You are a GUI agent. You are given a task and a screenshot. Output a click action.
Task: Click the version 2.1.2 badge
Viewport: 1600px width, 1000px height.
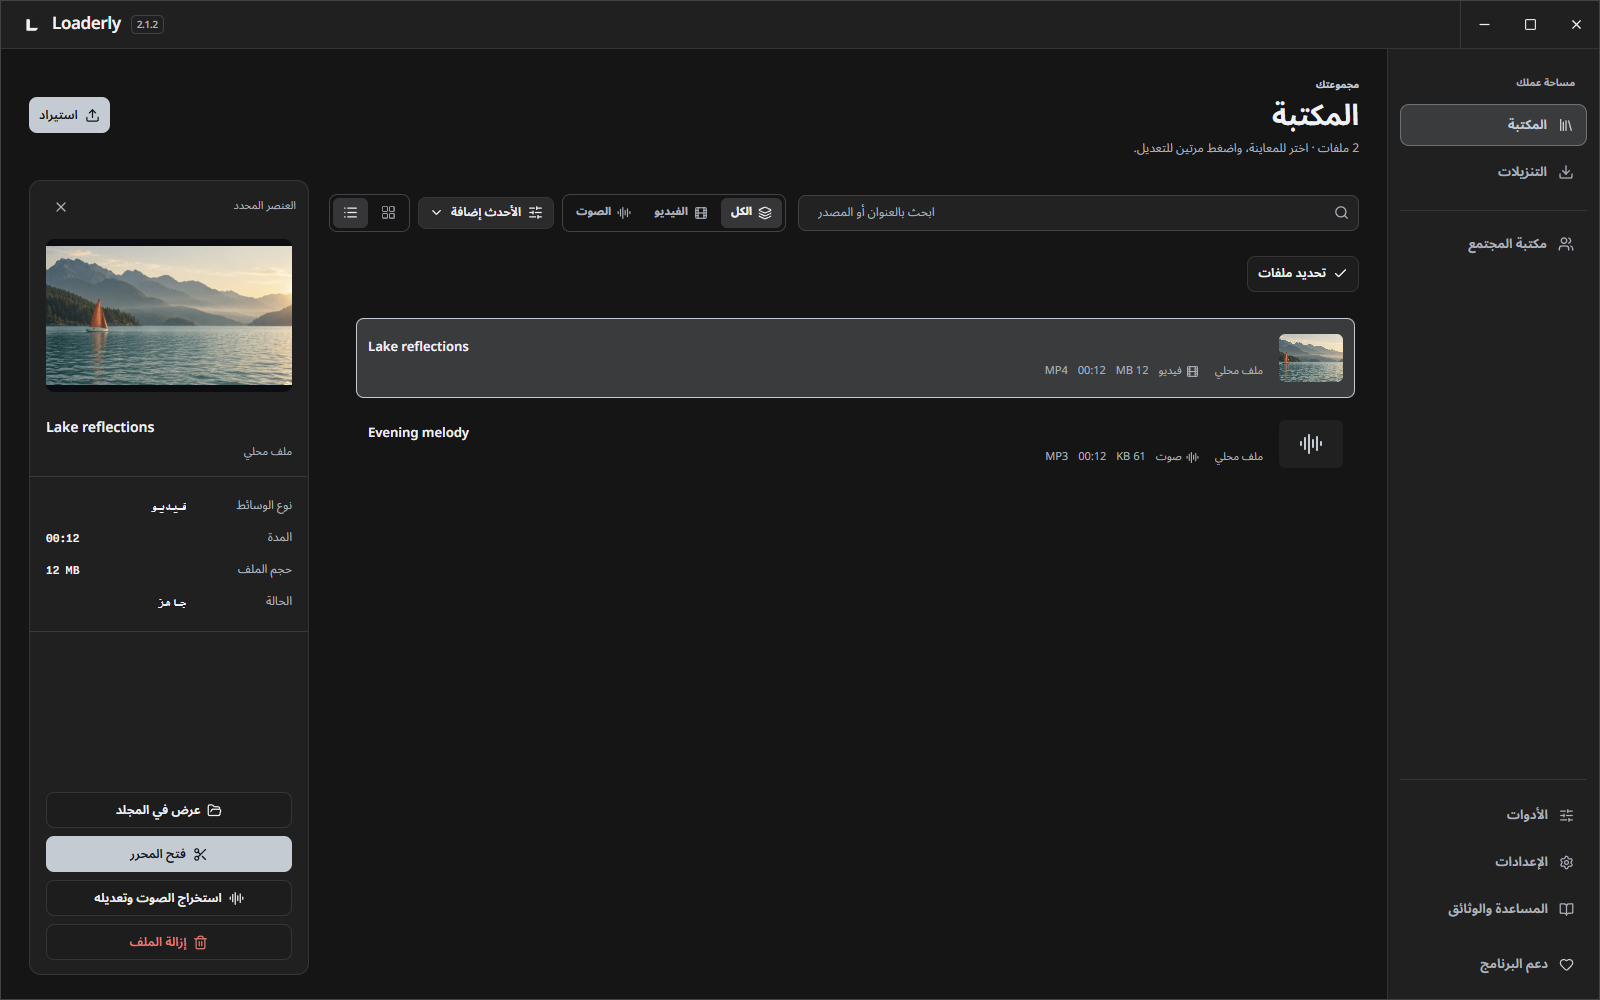147,24
